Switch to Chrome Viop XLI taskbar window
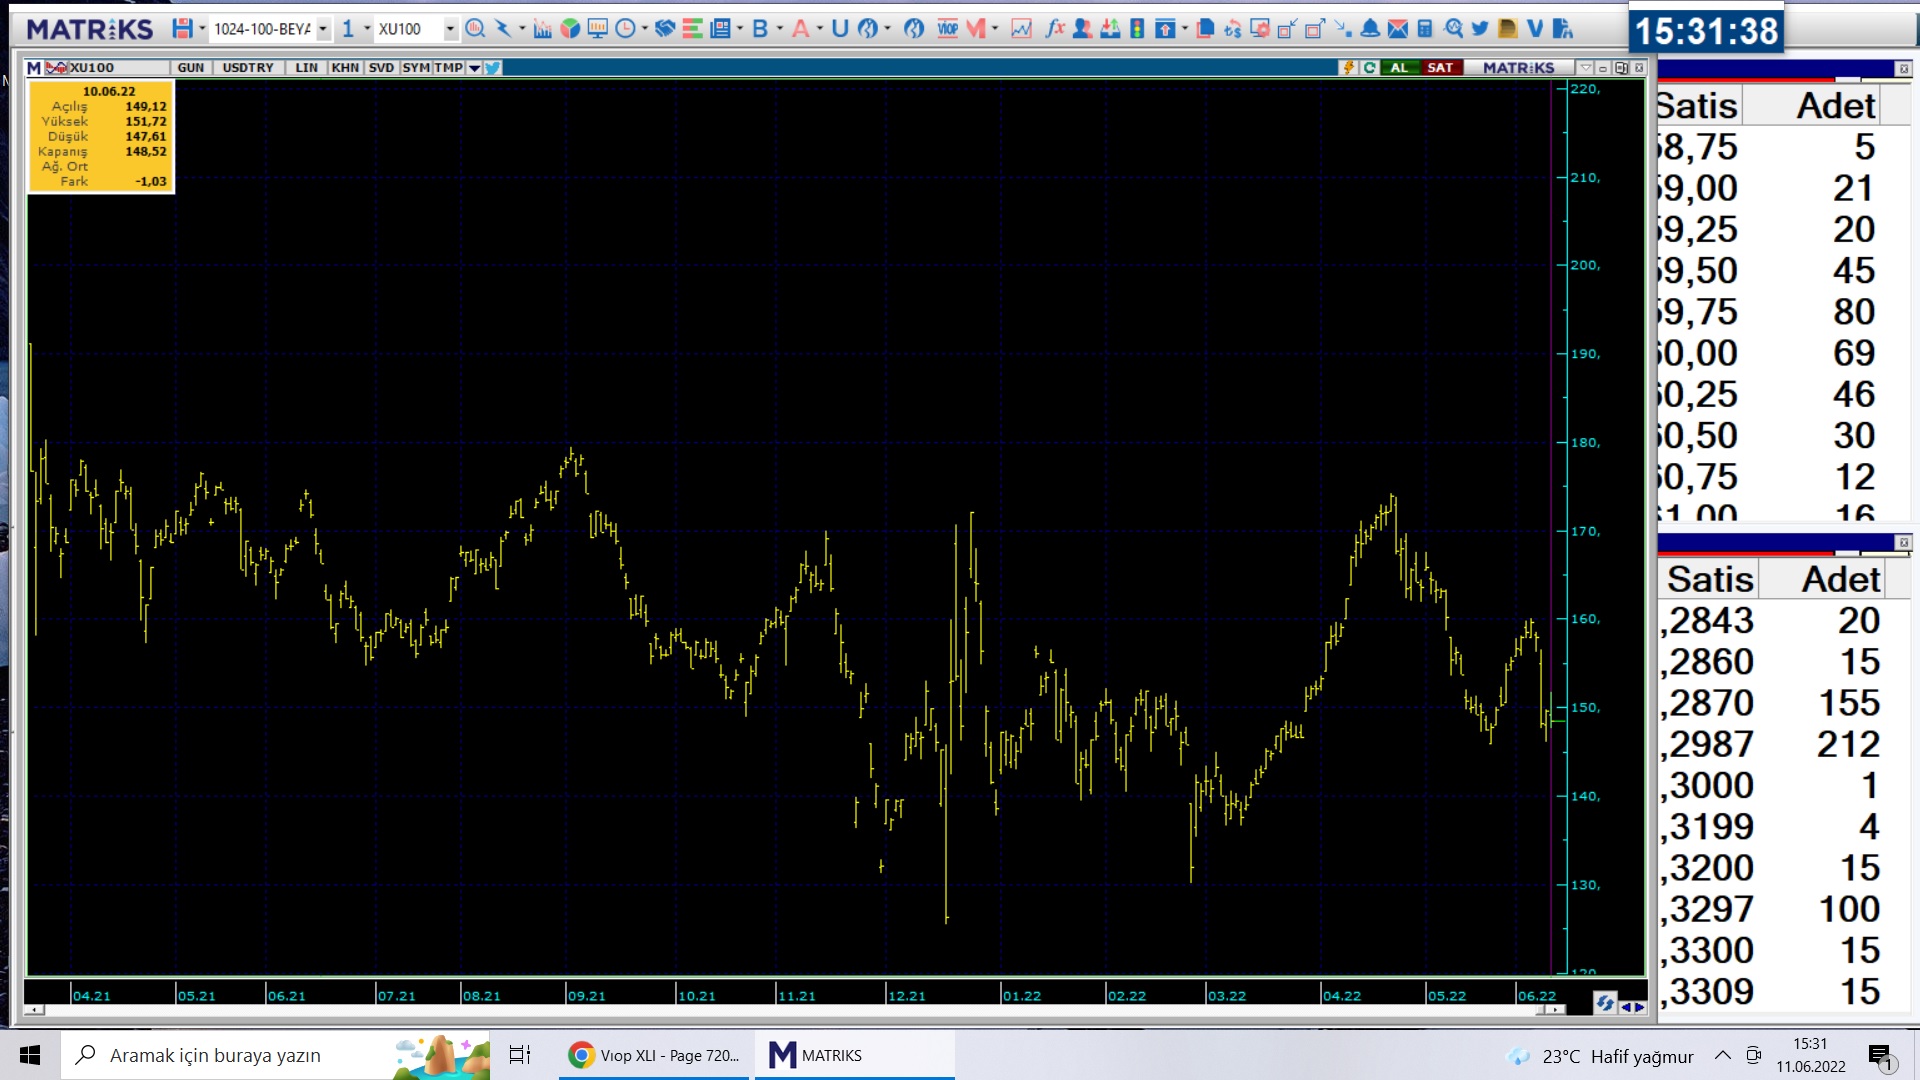Screen dimensions: 1920x1080 [655, 1055]
